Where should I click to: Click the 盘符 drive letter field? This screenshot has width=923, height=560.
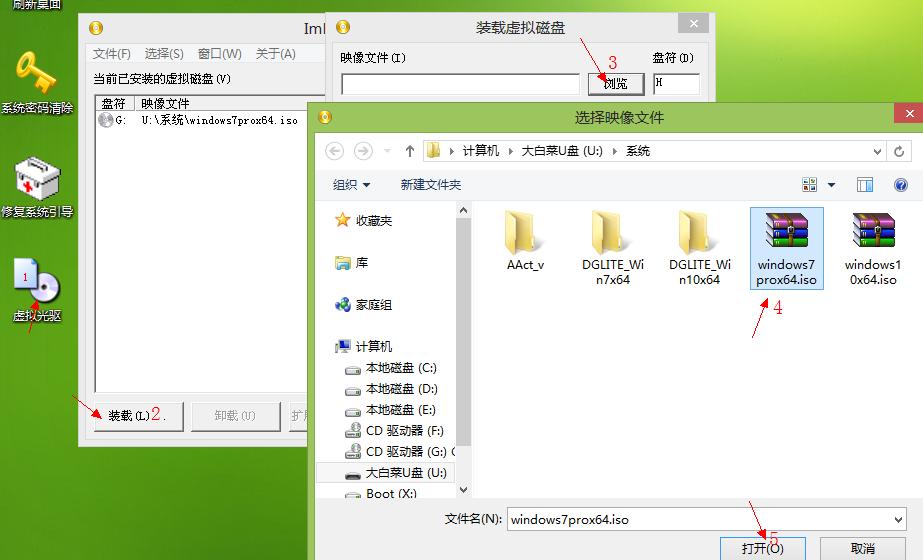(676, 84)
